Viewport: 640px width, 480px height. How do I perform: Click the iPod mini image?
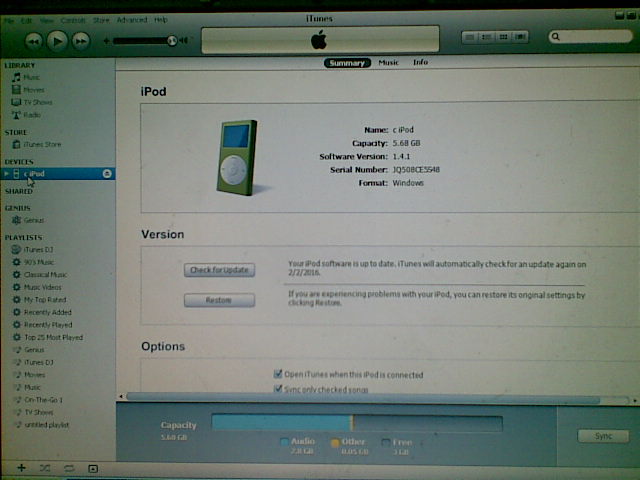[238, 158]
